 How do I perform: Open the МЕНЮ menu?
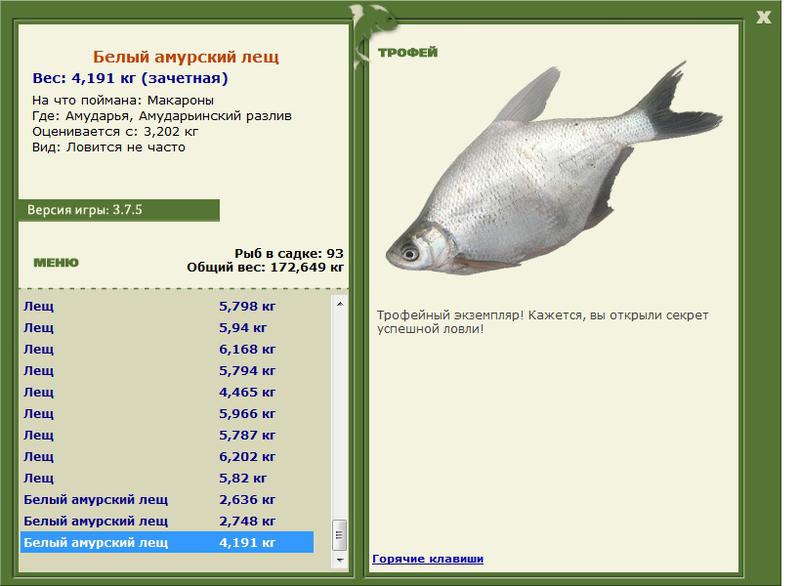click(56, 263)
